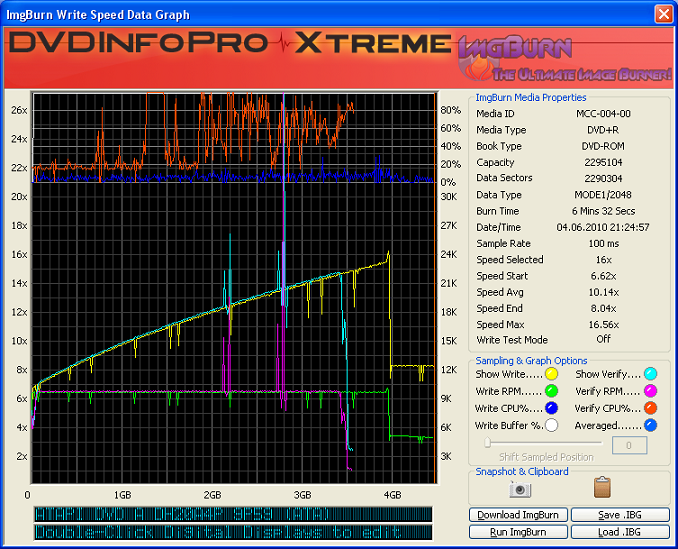Image resolution: width=678 pixels, height=549 pixels.
Task: Toggle the magenta Verify RPM indicator
Action: click(x=650, y=391)
